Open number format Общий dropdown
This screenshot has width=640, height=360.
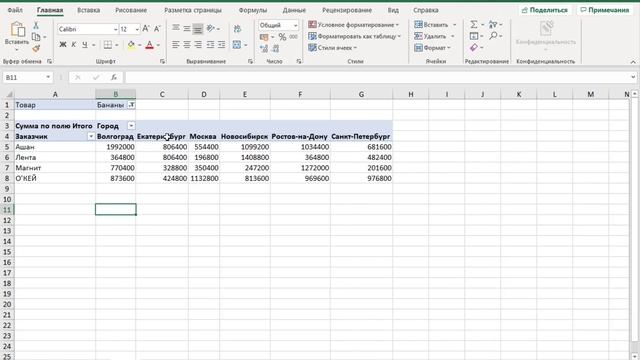tap(296, 25)
